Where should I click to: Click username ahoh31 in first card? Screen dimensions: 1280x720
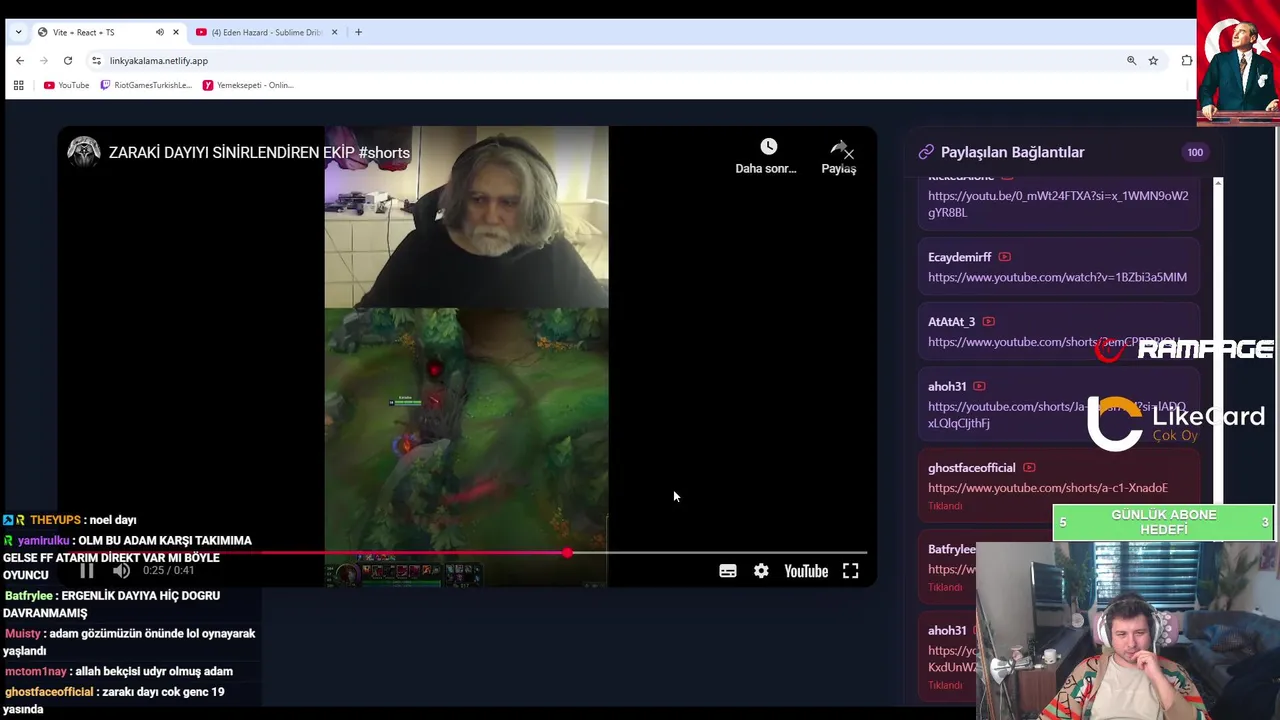pos(947,386)
